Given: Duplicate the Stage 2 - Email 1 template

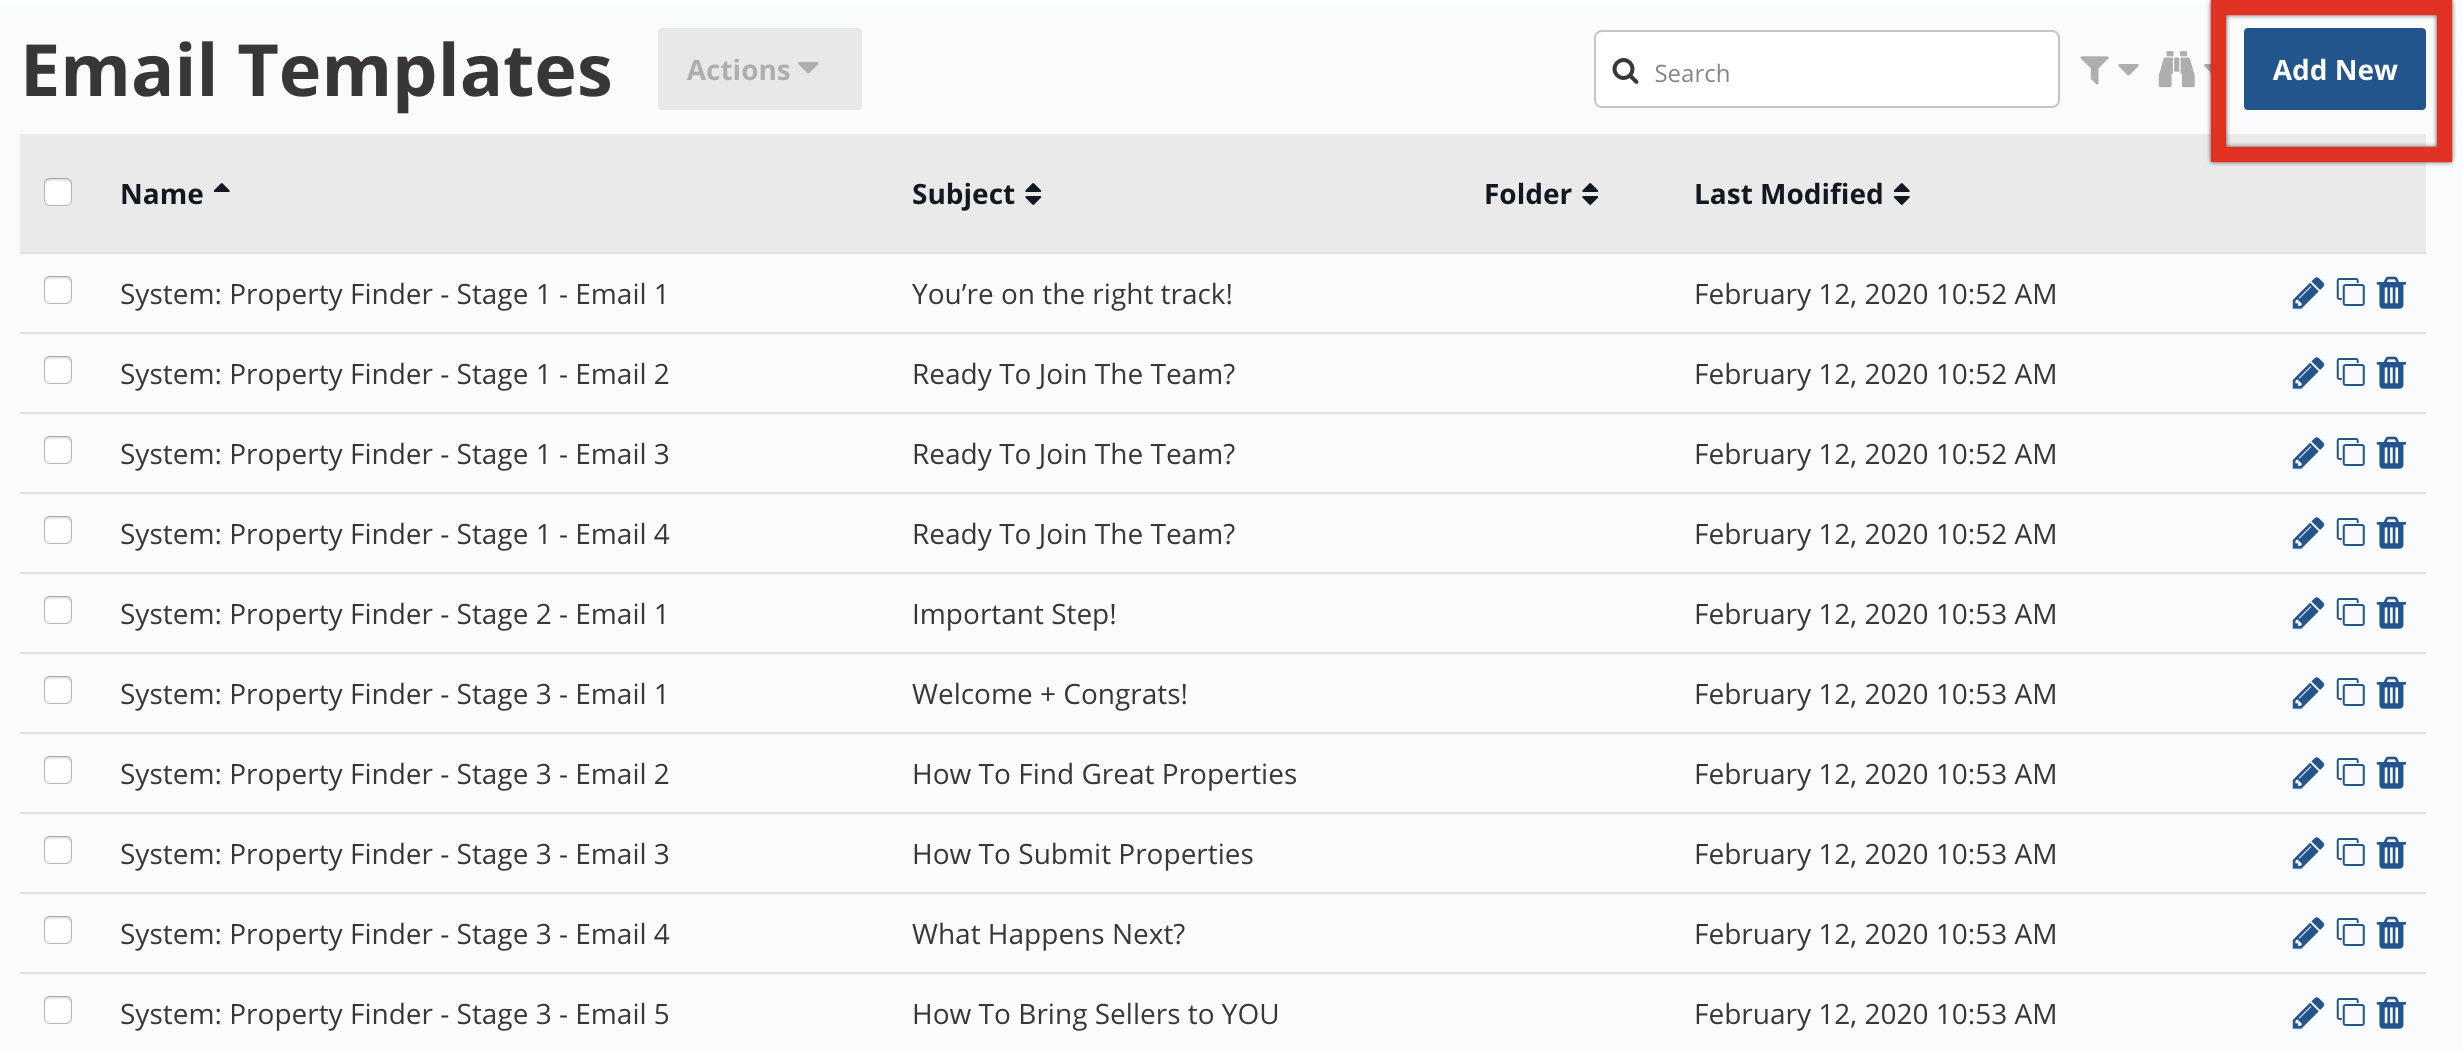Looking at the screenshot, I should point(2350,613).
